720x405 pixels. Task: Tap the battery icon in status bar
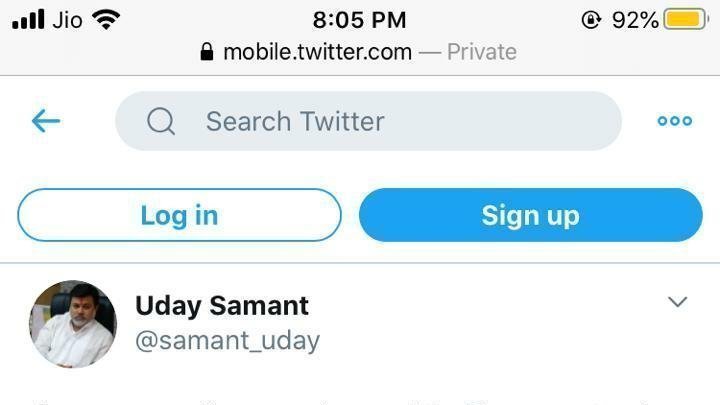pyautogui.click(x=687, y=19)
